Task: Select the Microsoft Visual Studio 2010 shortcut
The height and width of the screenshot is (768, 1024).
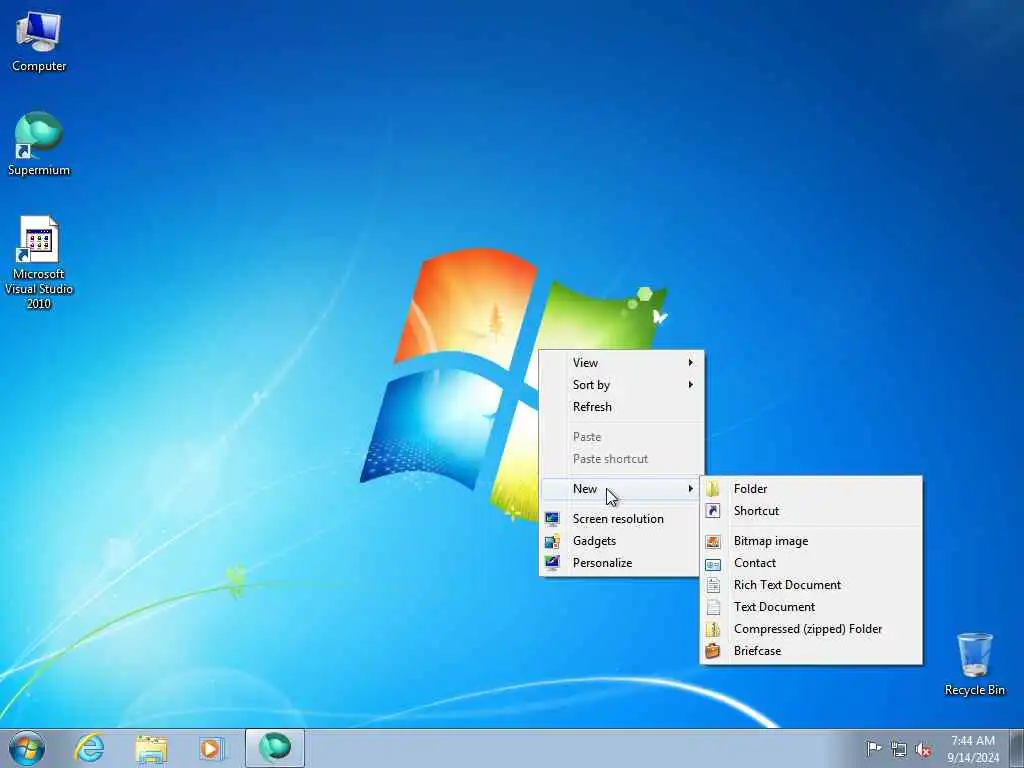Action: [x=39, y=263]
